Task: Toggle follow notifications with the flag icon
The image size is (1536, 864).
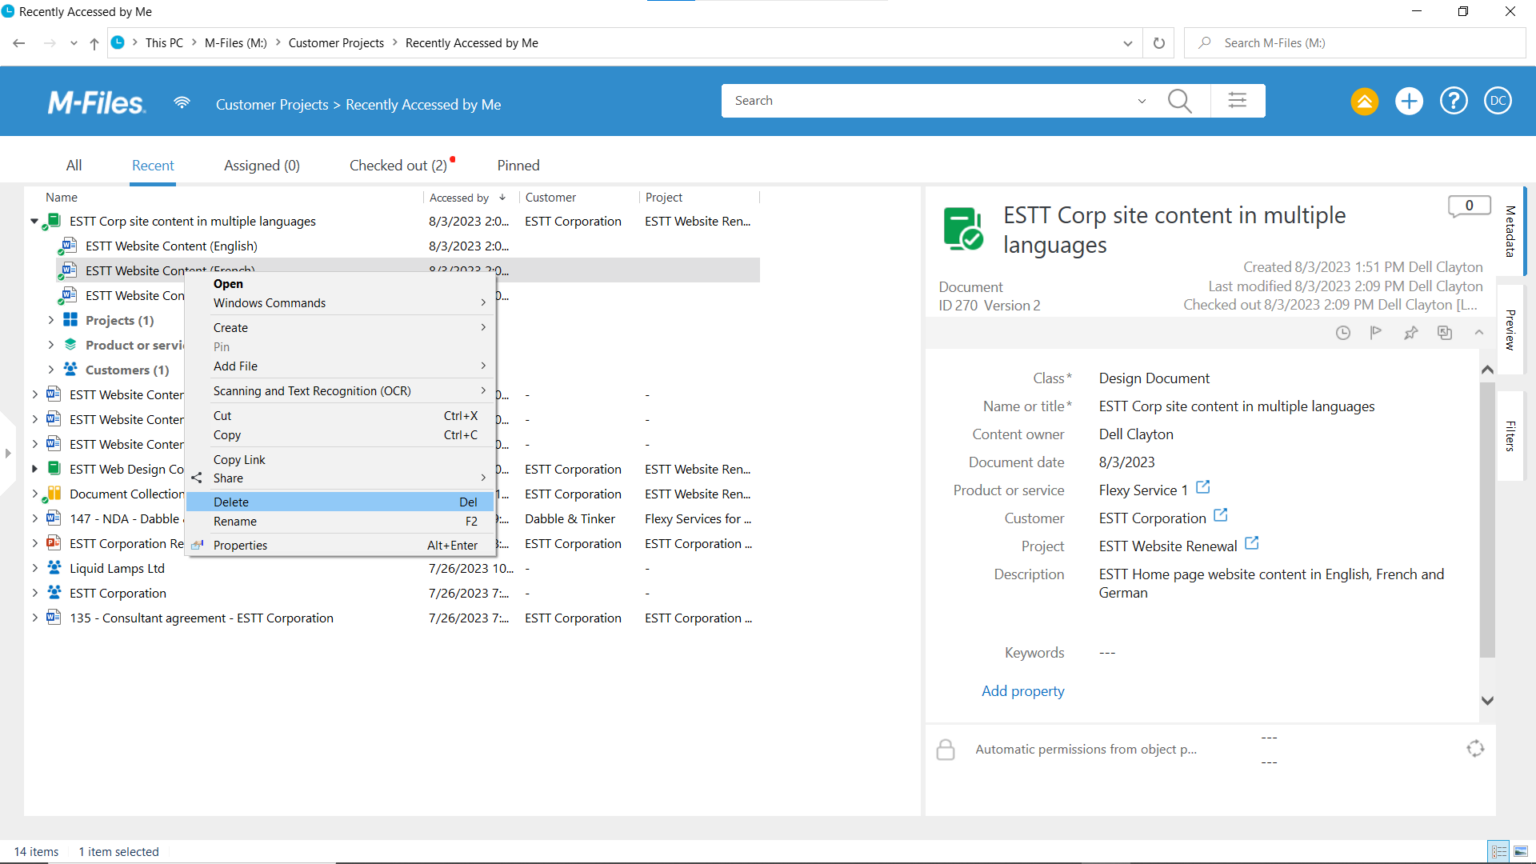Action: pyautogui.click(x=1376, y=332)
